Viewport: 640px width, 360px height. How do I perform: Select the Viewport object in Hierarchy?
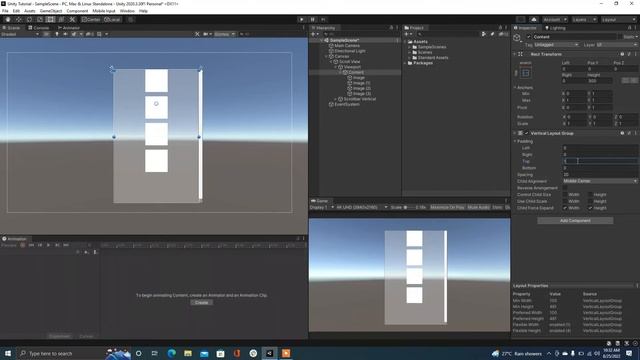[x=352, y=67]
